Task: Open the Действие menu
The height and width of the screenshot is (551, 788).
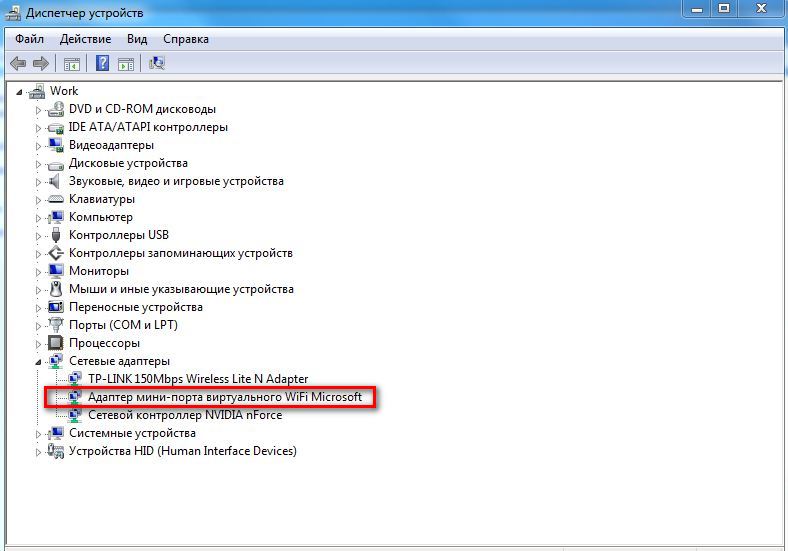Action: (85, 39)
